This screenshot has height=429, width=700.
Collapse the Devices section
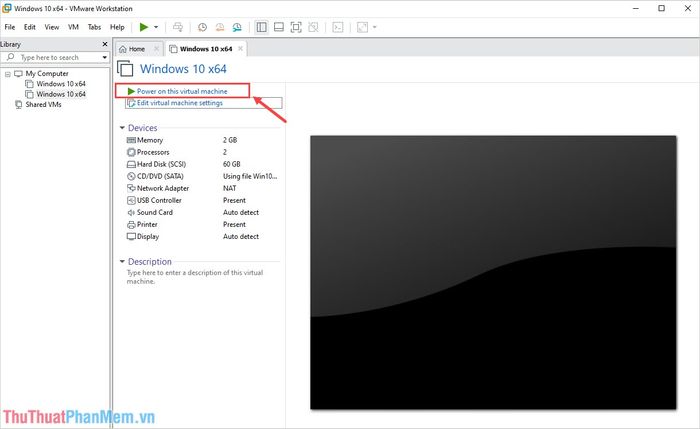122,128
